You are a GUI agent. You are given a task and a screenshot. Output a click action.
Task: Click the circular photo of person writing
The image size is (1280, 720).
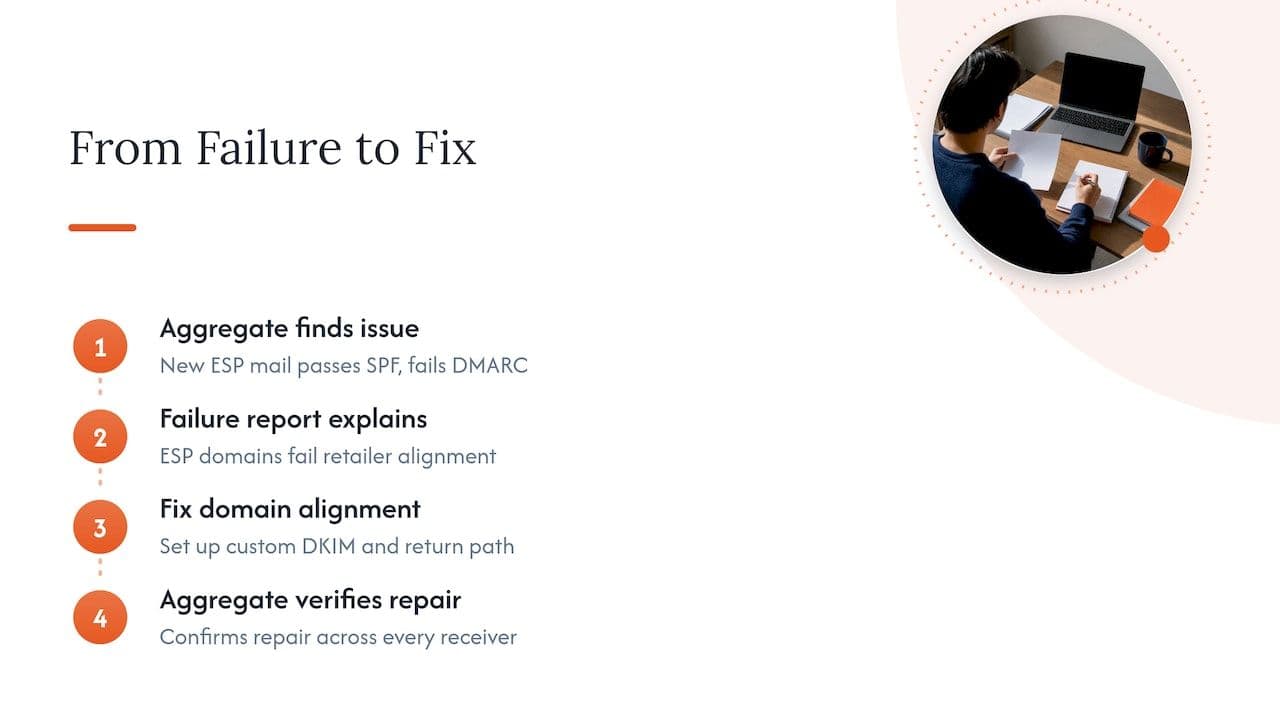pos(1062,144)
